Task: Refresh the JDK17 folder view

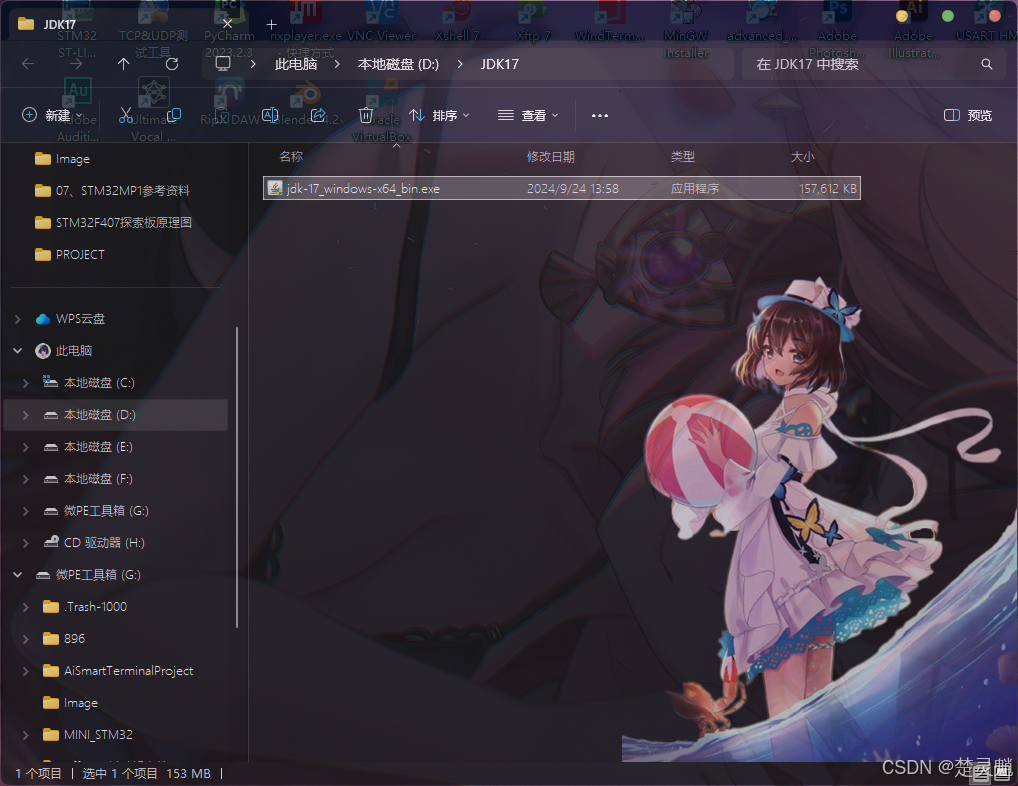Action: (172, 64)
